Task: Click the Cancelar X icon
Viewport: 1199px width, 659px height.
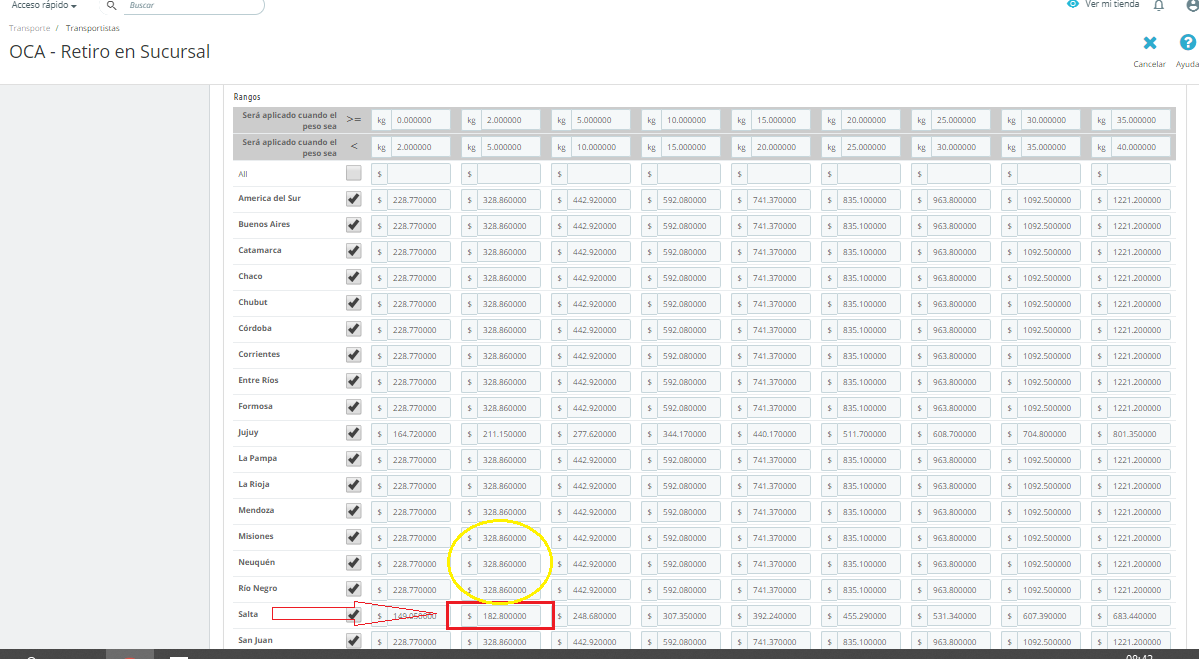Action: [1149, 43]
